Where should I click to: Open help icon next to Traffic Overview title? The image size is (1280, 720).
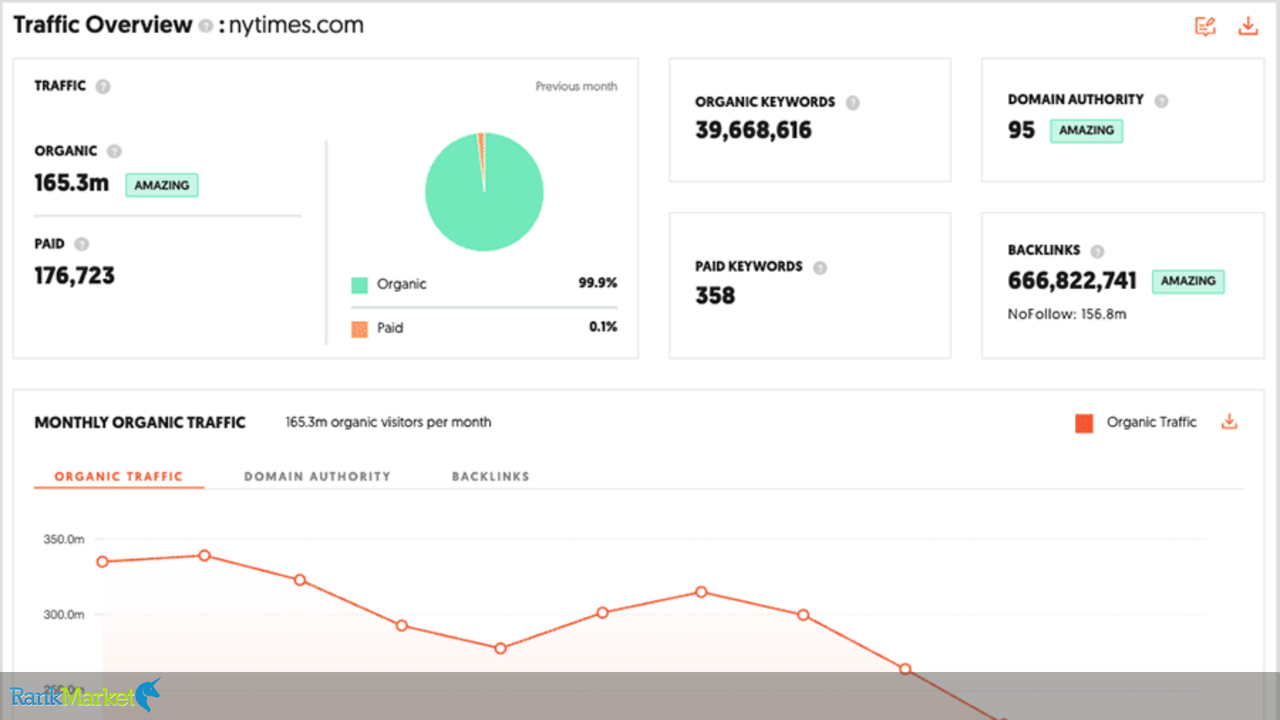point(205,27)
